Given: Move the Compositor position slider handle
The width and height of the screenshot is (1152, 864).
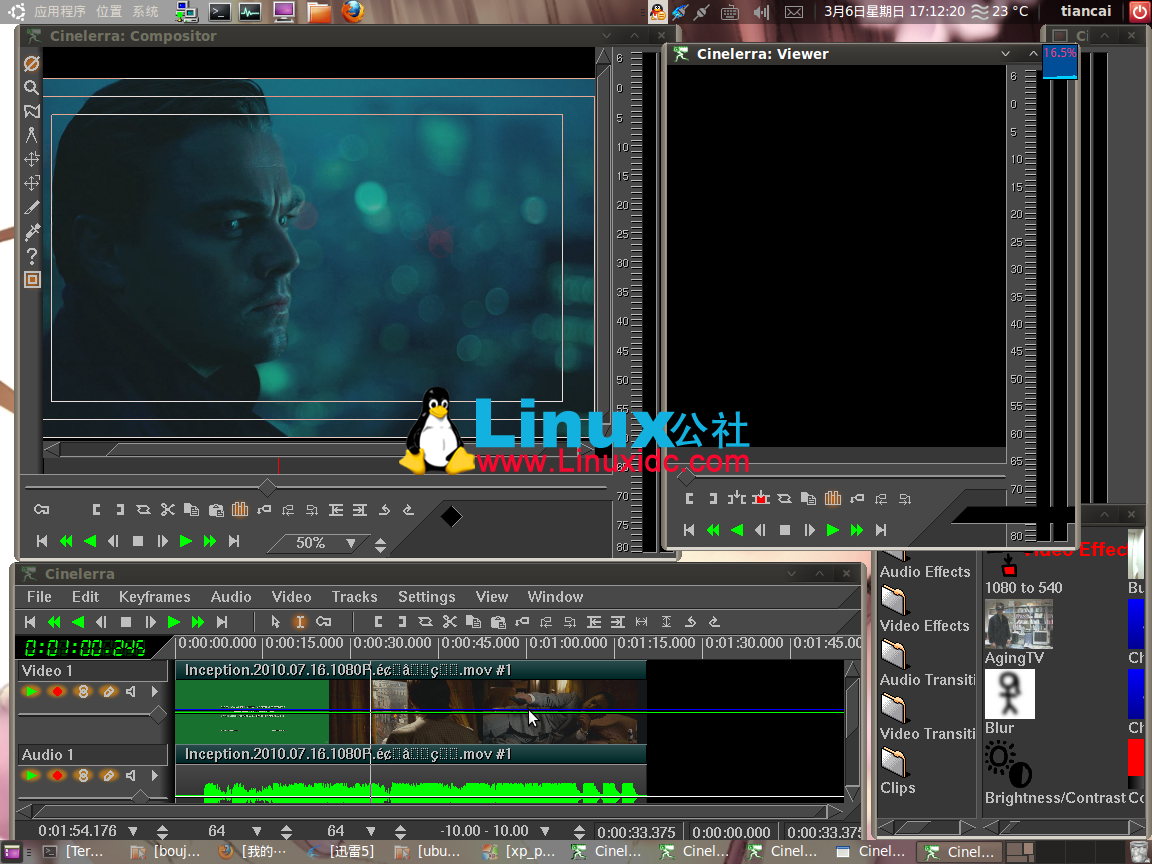Looking at the screenshot, I should click(x=267, y=487).
